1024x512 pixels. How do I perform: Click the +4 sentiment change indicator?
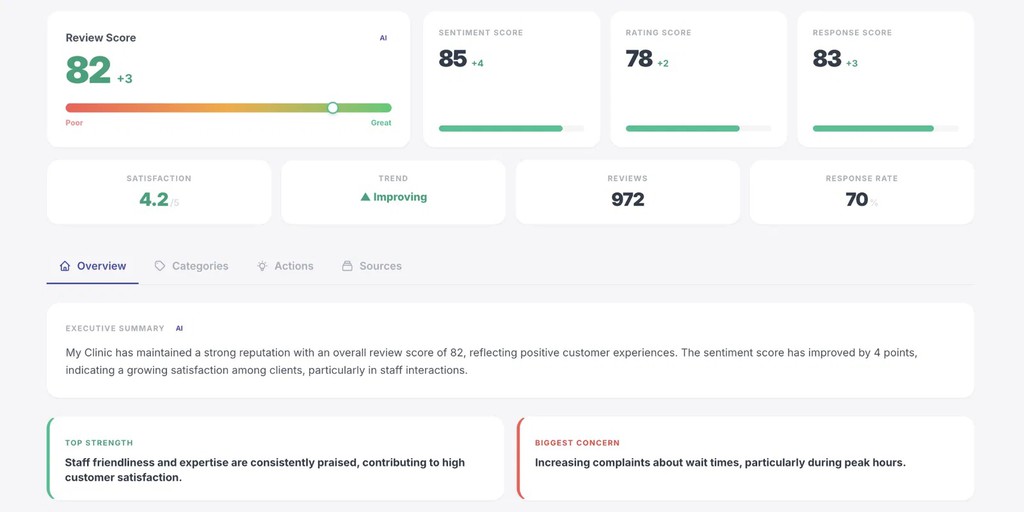[477, 63]
